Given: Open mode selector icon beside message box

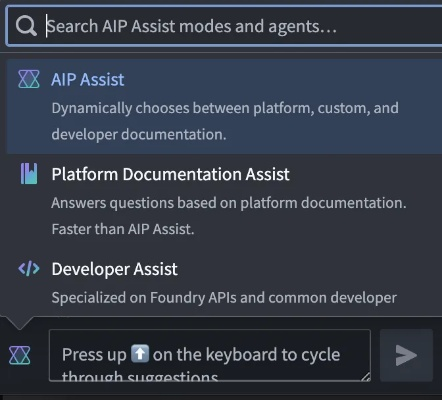Looking at the screenshot, I should click(20, 355).
